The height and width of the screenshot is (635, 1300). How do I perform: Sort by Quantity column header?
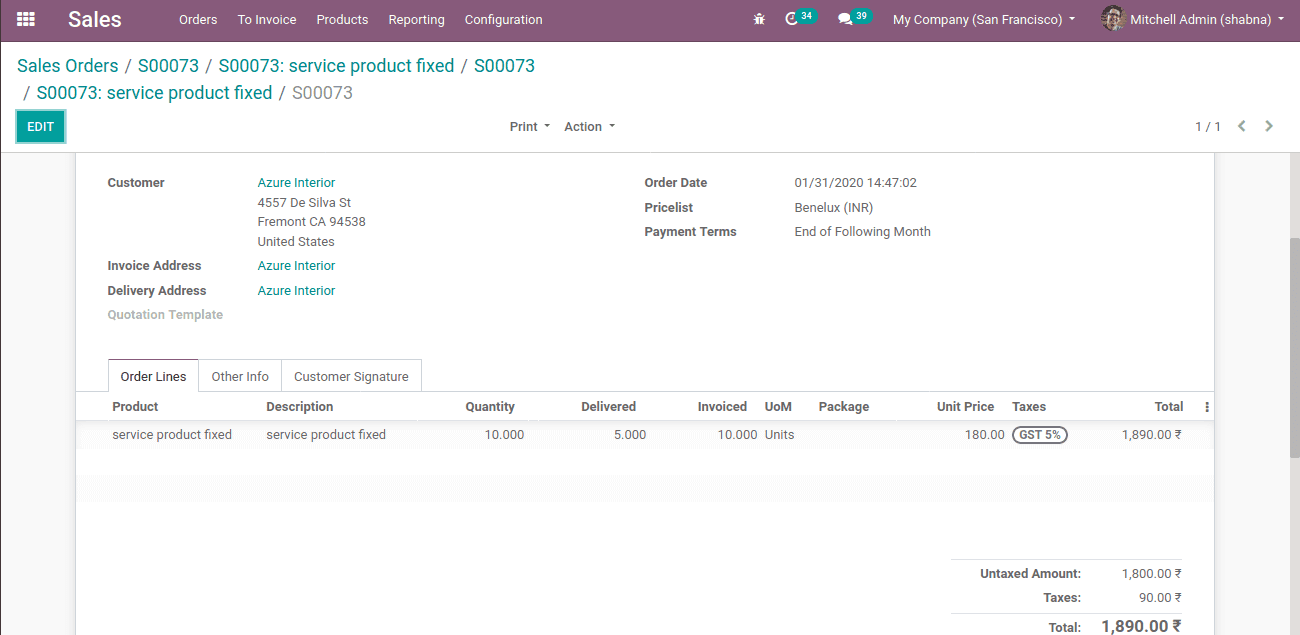490,407
